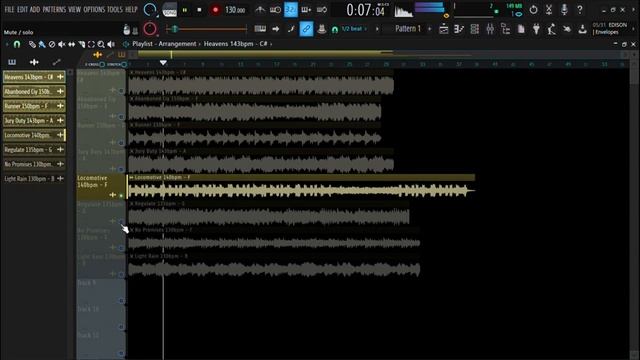
Task: Select the playlist slice tool
Action: pyautogui.click(x=82, y=44)
